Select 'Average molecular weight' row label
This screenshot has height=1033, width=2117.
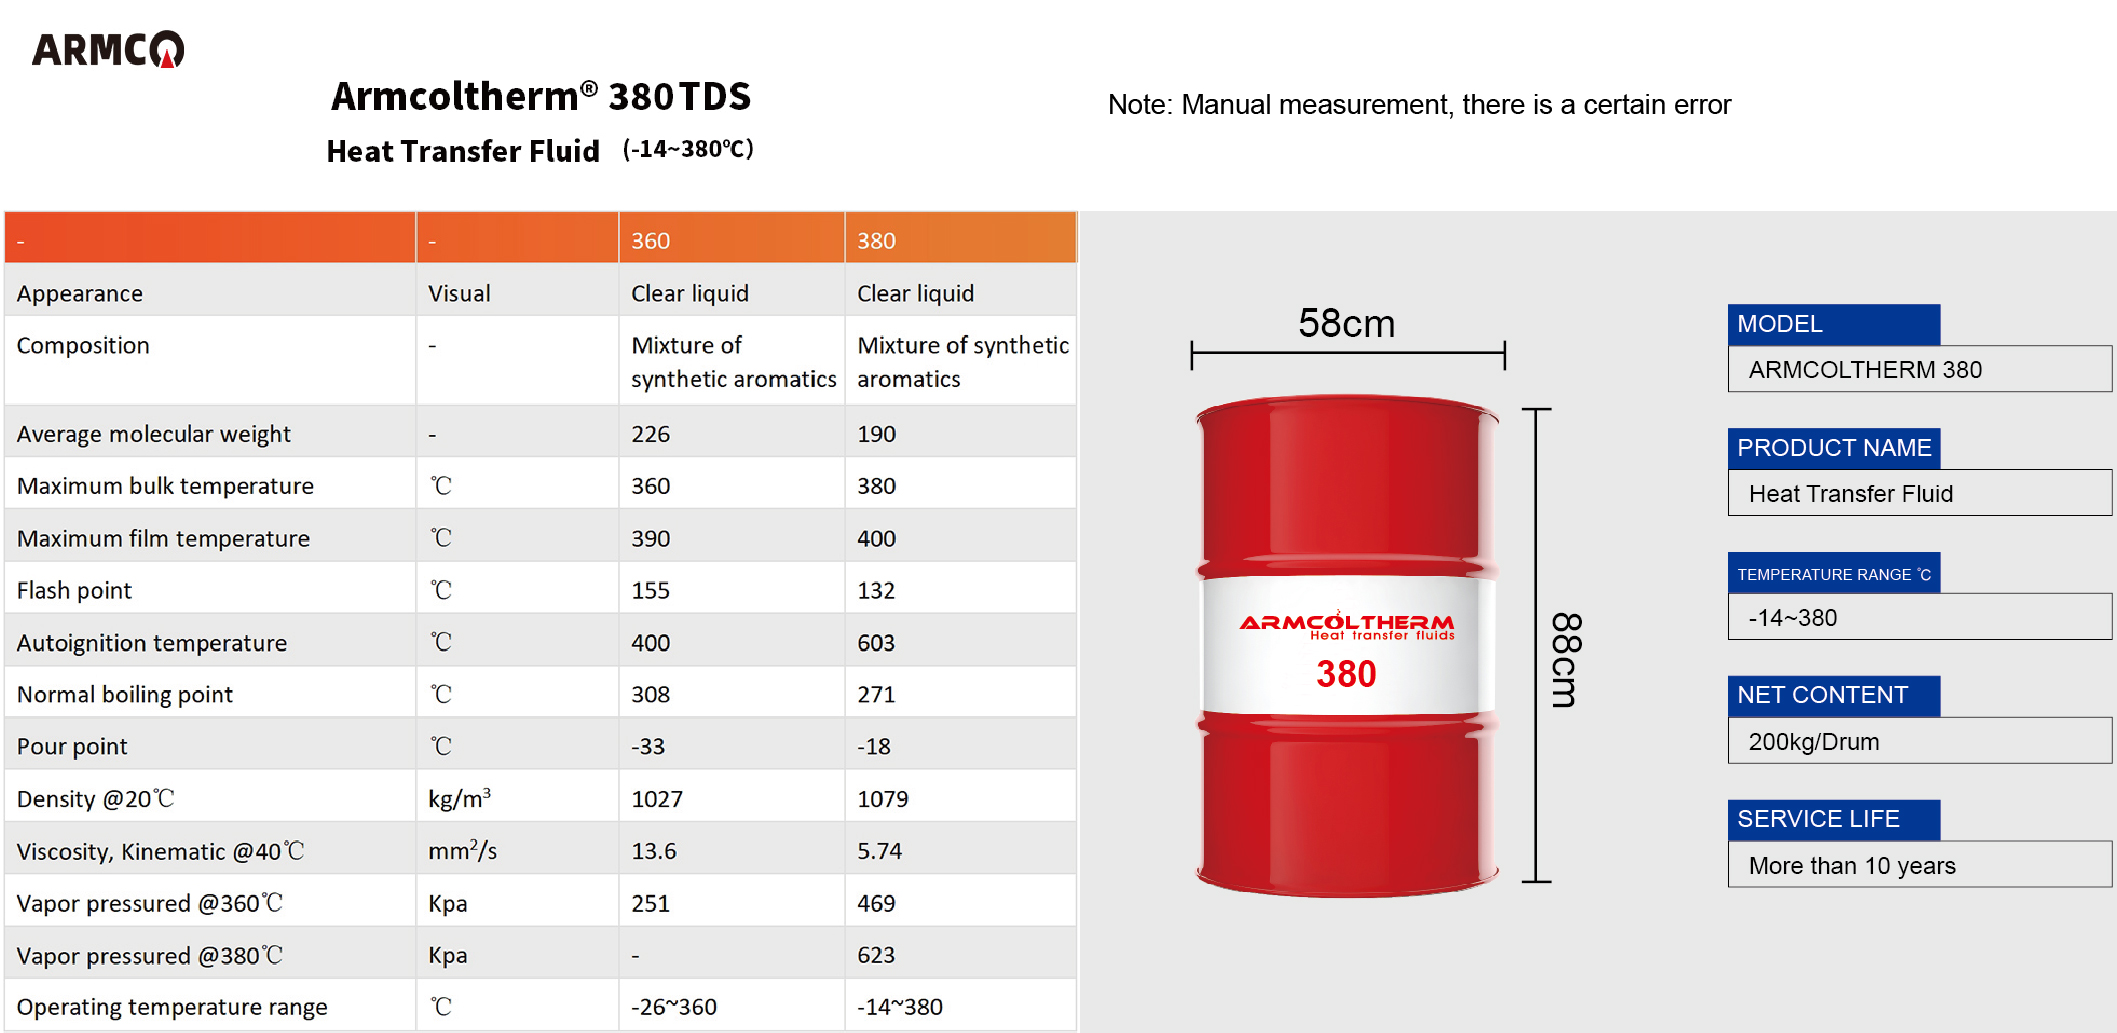click(x=154, y=434)
